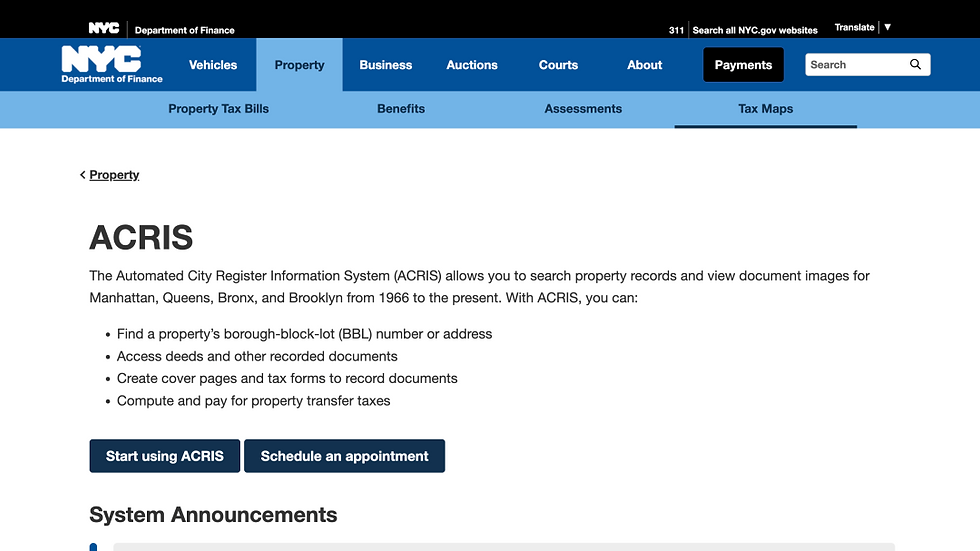
Task: Open the Business menu
Action: coord(386,65)
